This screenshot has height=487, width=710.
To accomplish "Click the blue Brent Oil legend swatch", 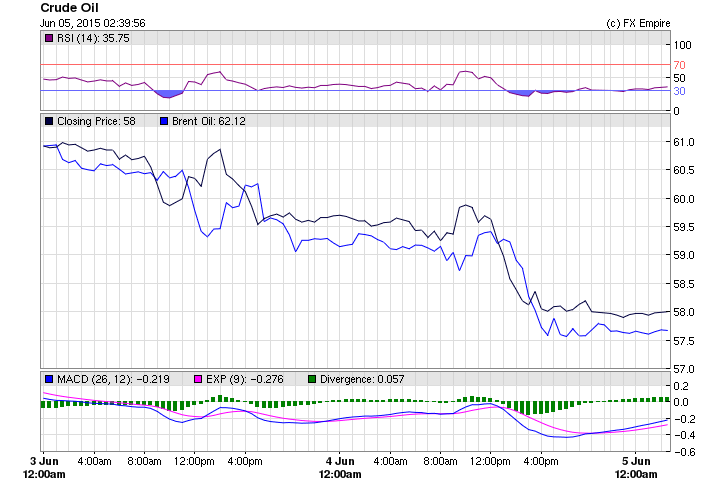I will (165, 121).
